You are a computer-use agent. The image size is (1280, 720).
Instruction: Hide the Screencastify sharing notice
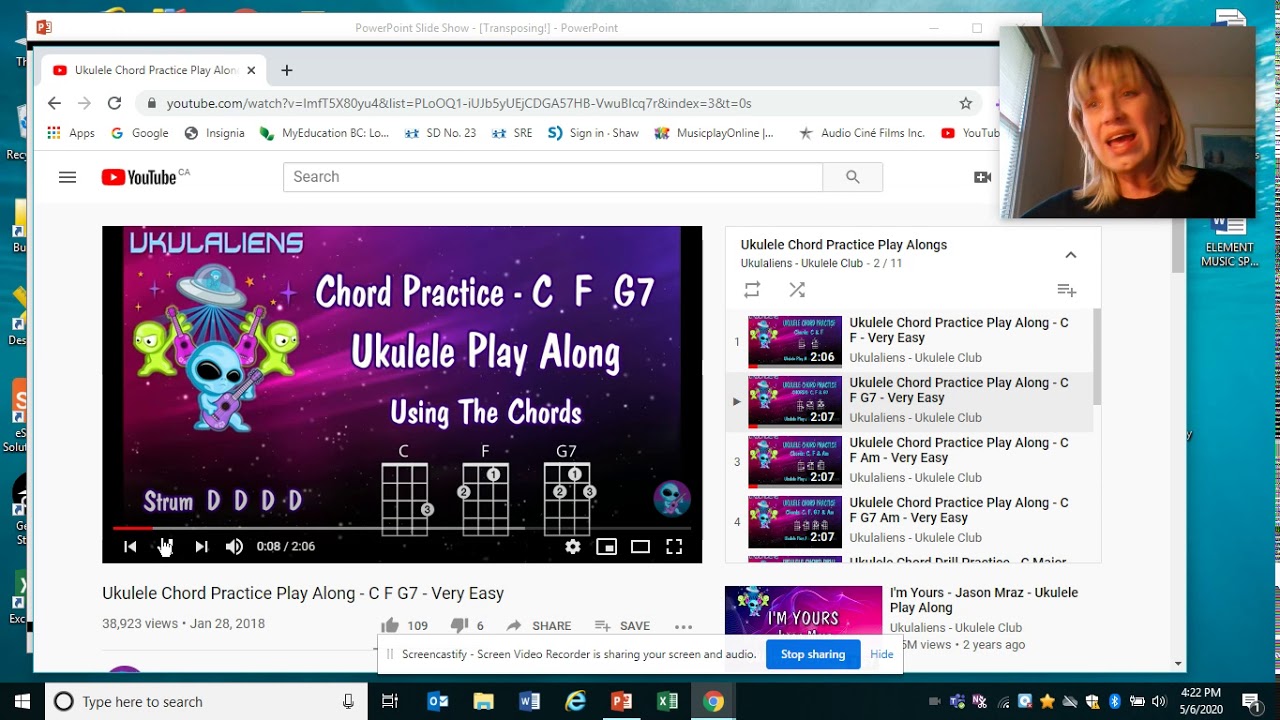(x=882, y=654)
